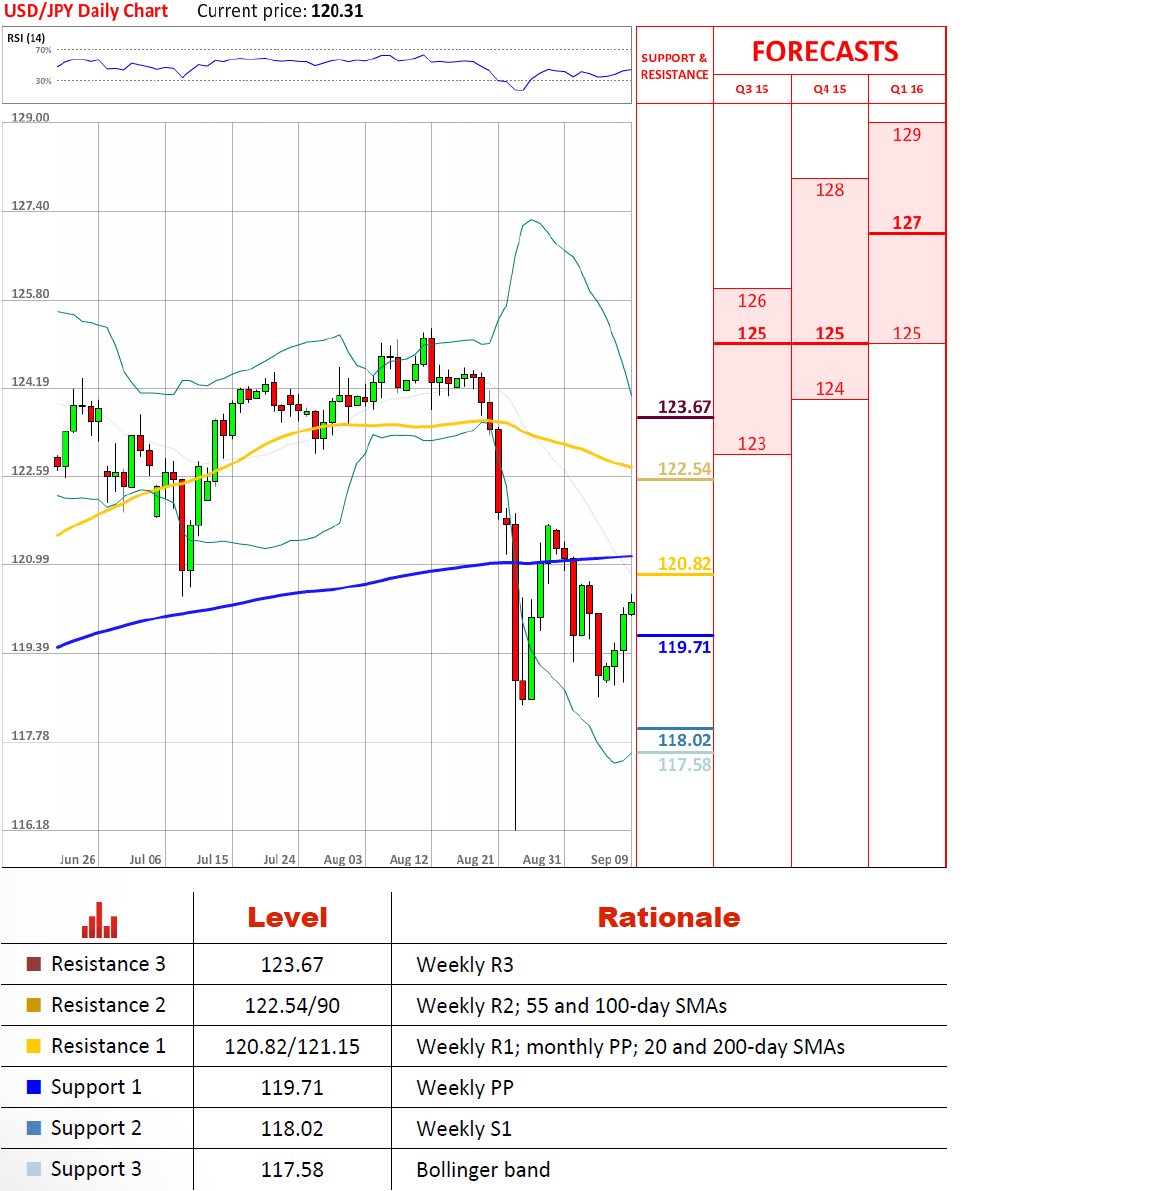The image size is (1152, 1191).
Task: Select the Q1 16 forecast column header
Action: [907, 89]
